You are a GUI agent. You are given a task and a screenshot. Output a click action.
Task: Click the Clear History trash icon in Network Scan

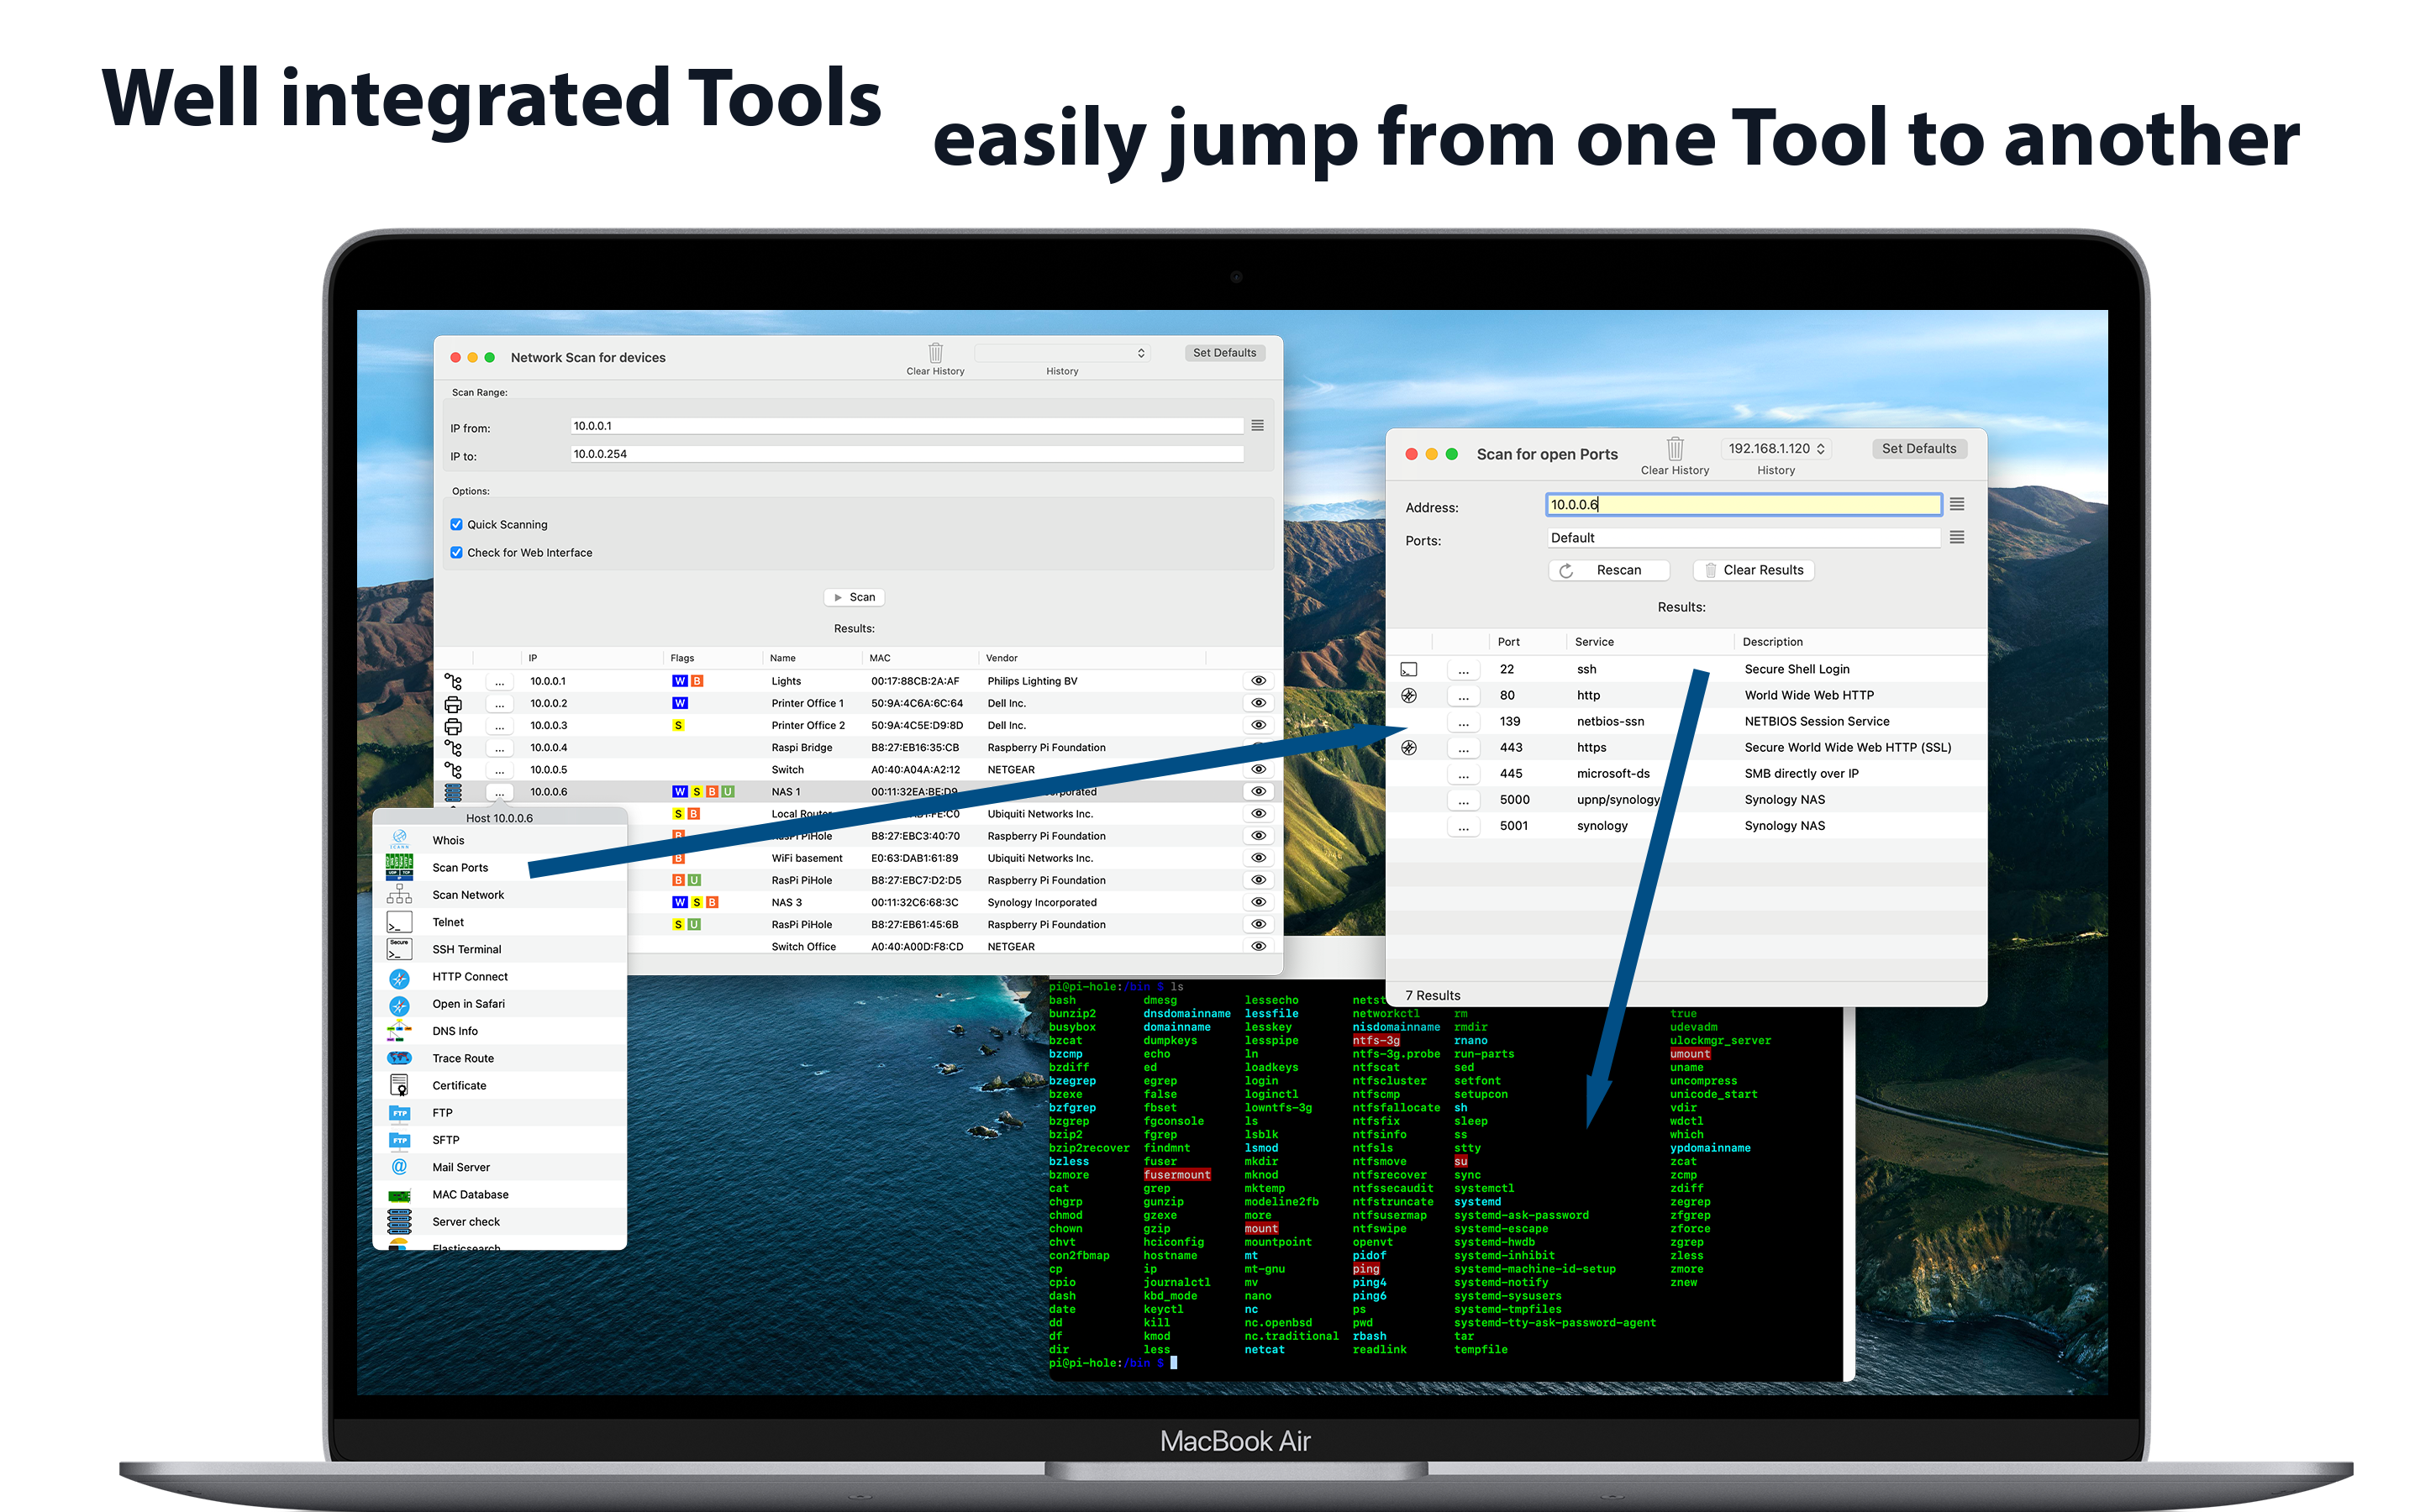(x=935, y=353)
